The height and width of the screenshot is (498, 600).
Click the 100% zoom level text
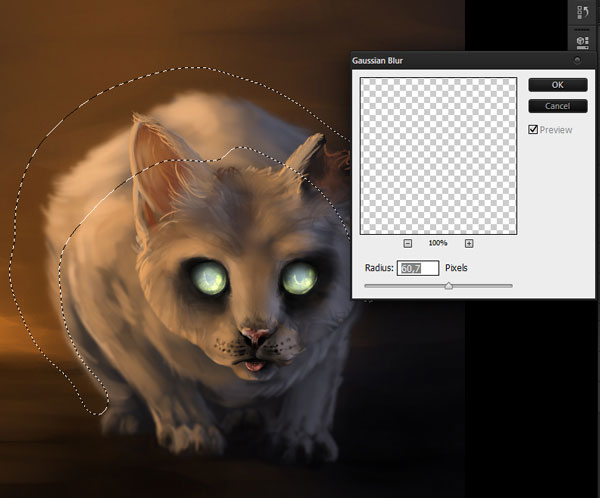[438, 243]
